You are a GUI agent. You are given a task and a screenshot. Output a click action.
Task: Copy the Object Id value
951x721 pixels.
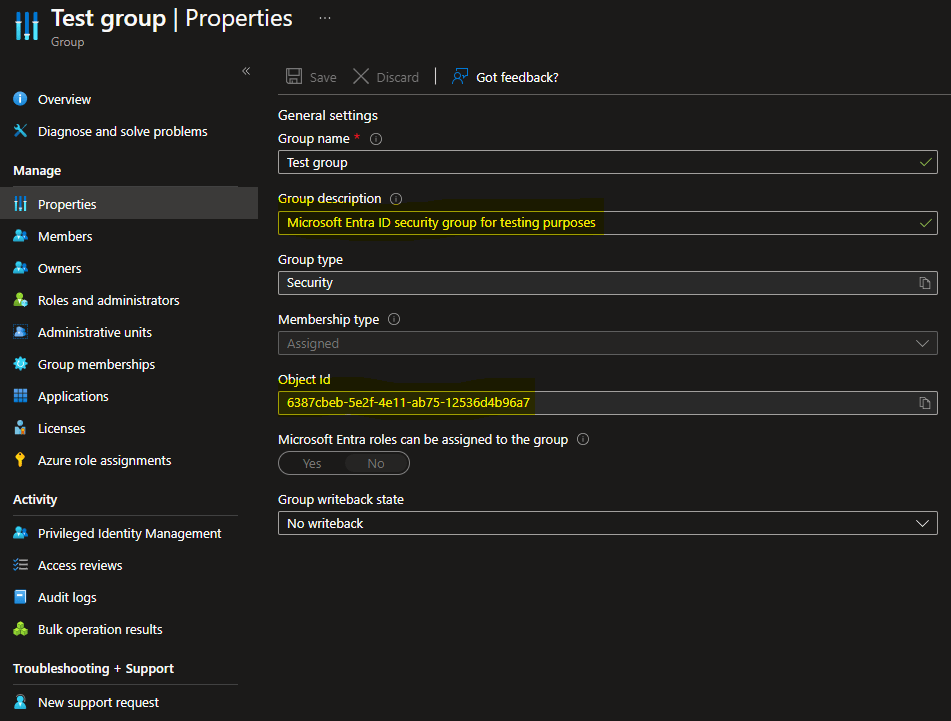click(x=925, y=403)
